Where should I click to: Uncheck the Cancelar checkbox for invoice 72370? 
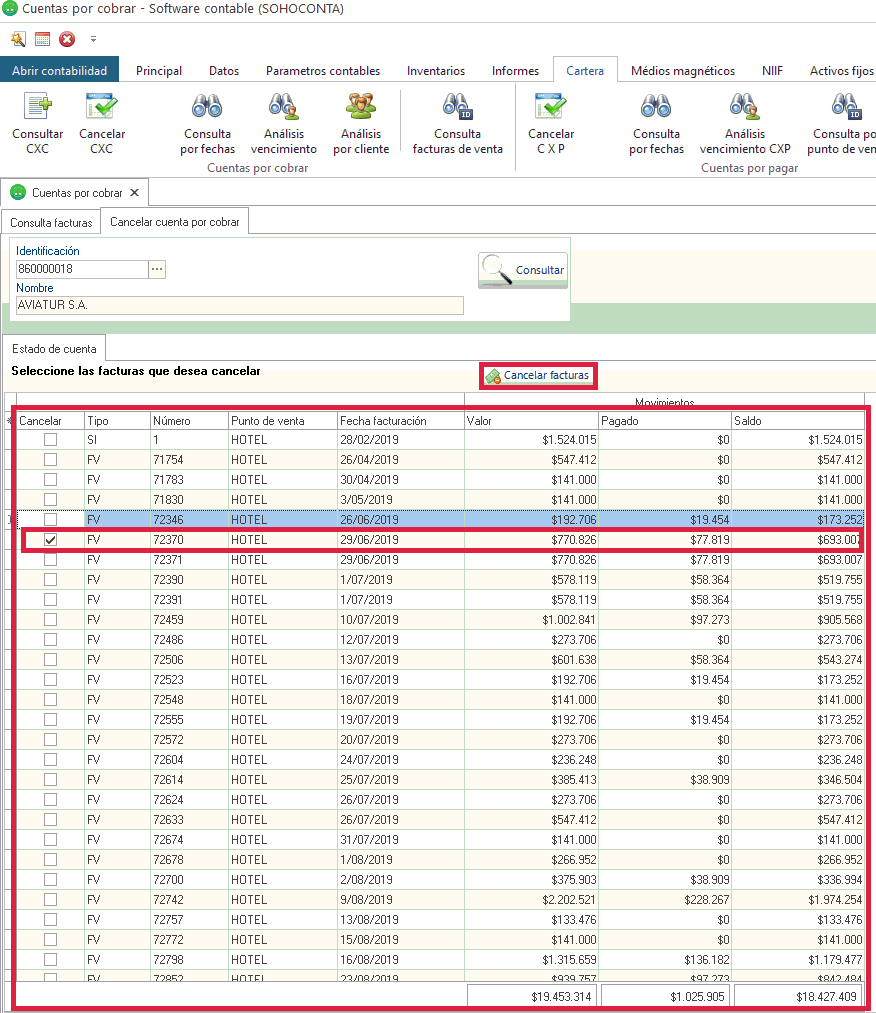50,540
